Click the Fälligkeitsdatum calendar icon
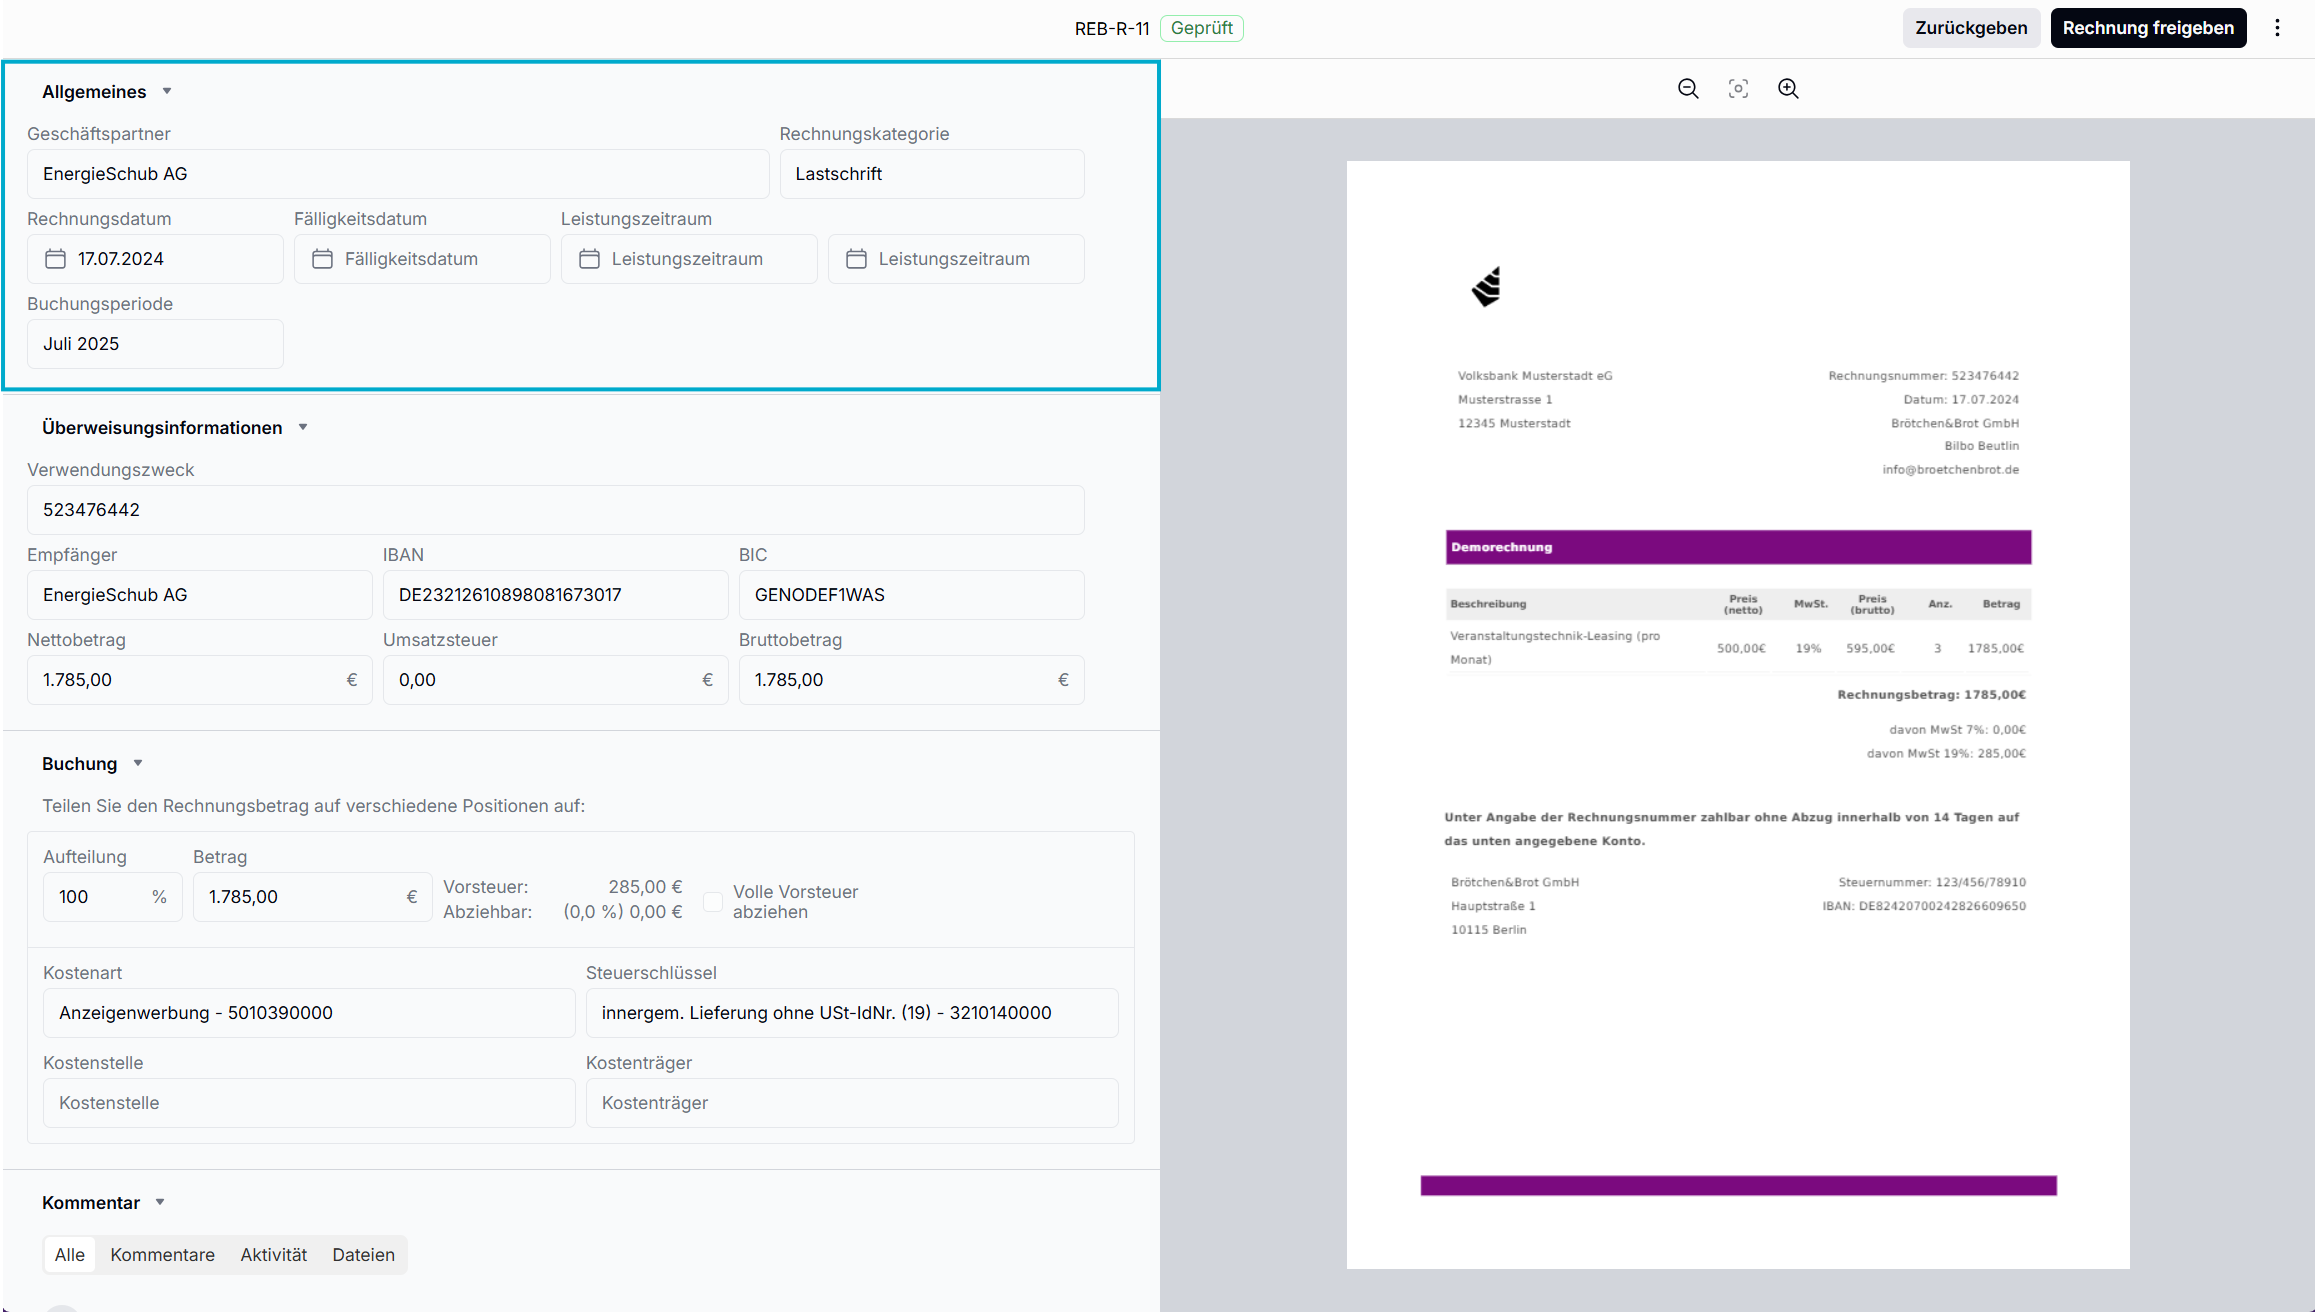This screenshot has width=2315, height=1312. coord(322,259)
